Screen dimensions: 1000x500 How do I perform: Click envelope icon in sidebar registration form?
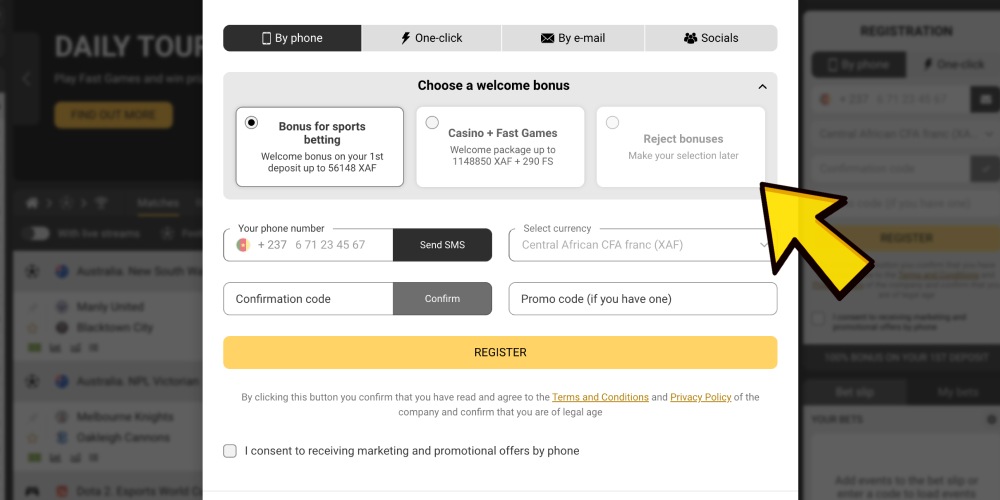point(985,99)
